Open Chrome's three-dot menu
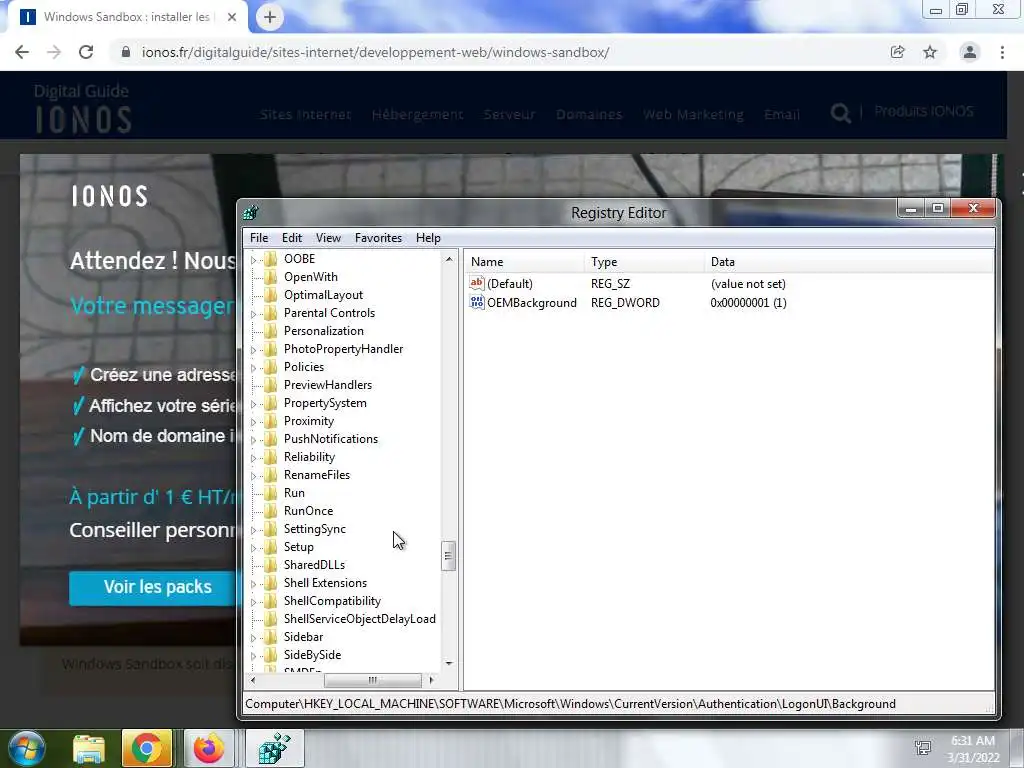The height and width of the screenshot is (768, 1024). click(x=1002, y=52)
